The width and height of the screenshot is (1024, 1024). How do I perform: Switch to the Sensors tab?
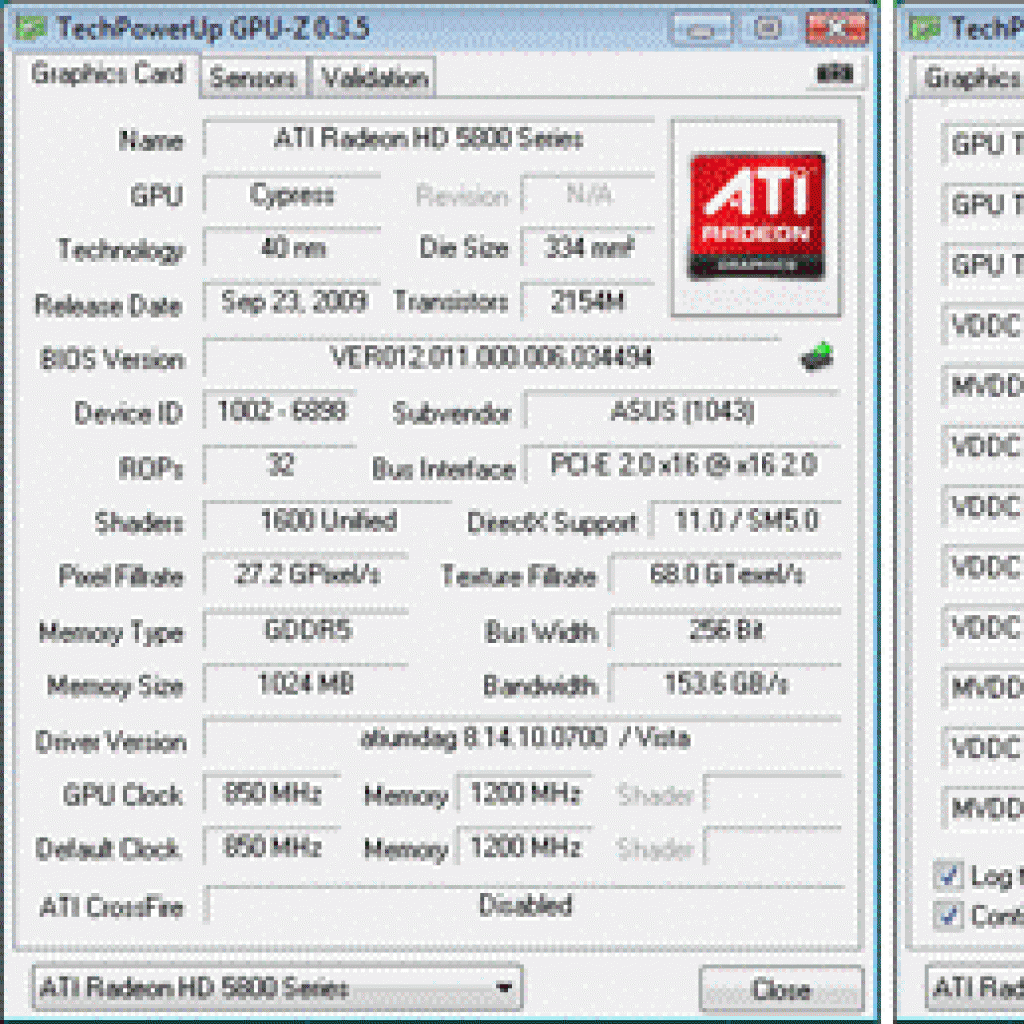pyautogui.click(x=253, y=78)
